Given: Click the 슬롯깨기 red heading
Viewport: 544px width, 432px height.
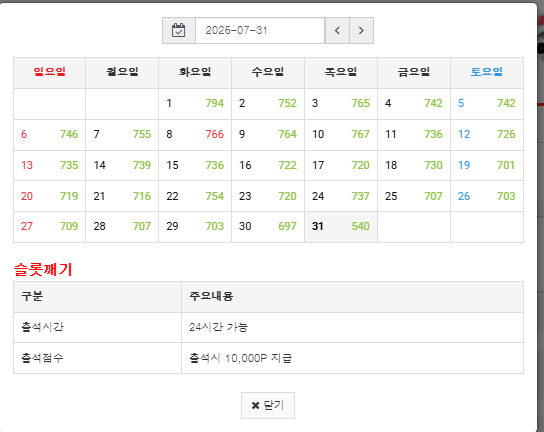Looking at the screenshot, I should 43,269.
